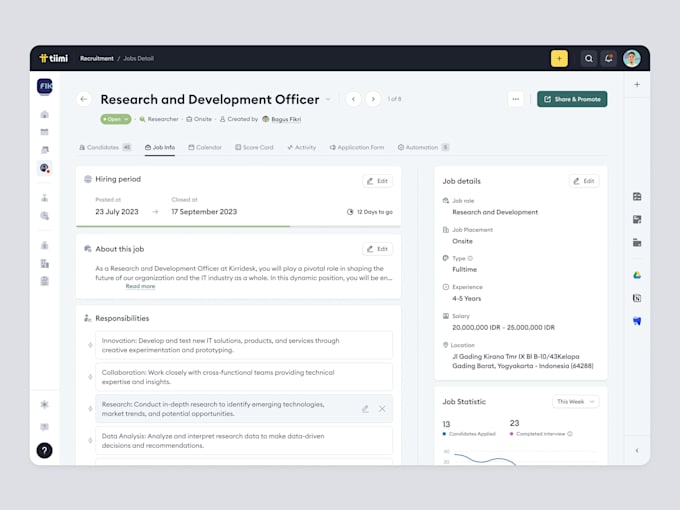Click the yellow plus button in top bar
The width and height of the screenshot is (680, 510).
tap(559, 59)
